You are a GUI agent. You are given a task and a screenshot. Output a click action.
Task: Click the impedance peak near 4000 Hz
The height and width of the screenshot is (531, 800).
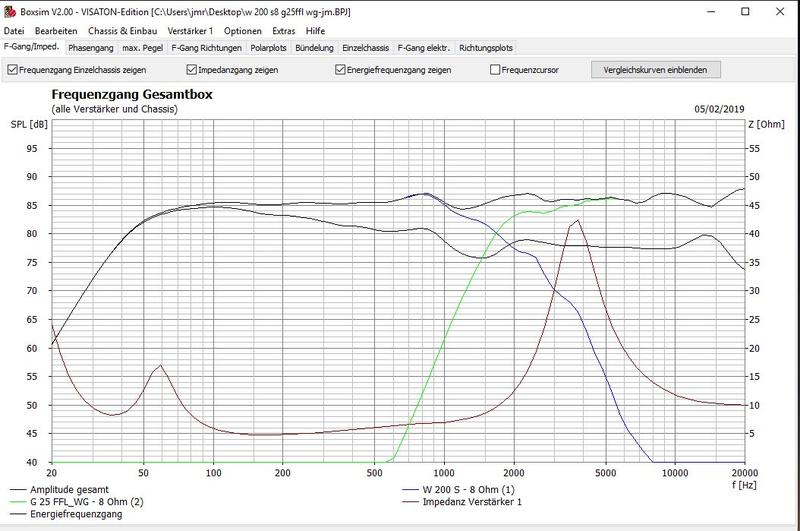[x=577, y=220]
